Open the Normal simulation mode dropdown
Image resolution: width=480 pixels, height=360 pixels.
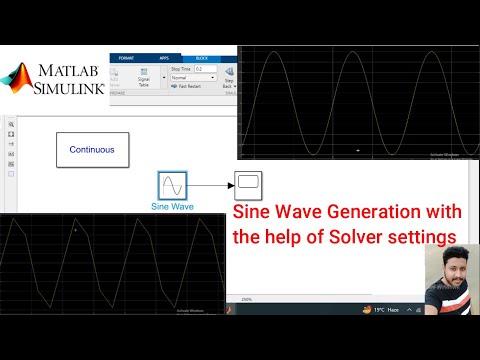pos(193,78)
